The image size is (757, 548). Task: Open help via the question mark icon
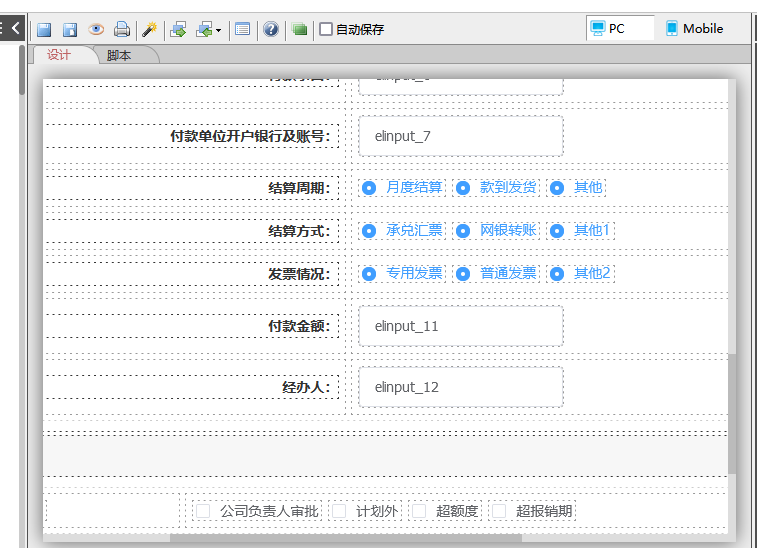point(271,29)
